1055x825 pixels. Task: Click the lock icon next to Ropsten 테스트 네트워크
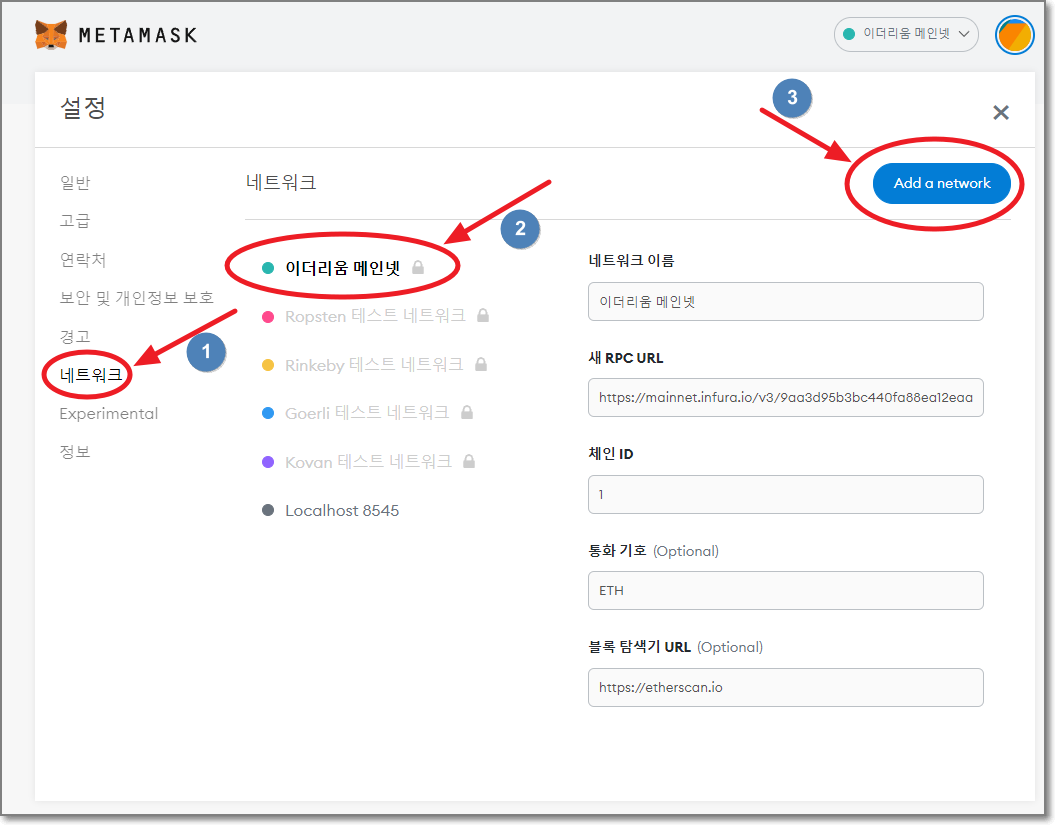pyautogui.click(x=481, y=314)
